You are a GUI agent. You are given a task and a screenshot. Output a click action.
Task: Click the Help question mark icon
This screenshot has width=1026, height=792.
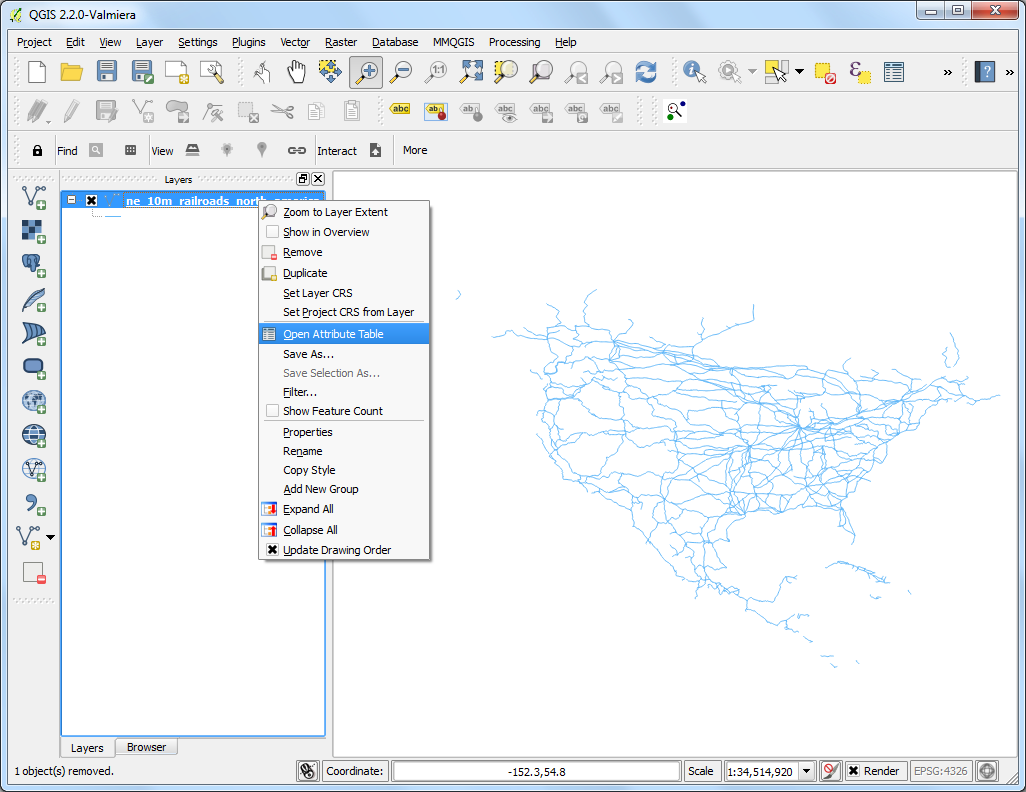point(985,71)
